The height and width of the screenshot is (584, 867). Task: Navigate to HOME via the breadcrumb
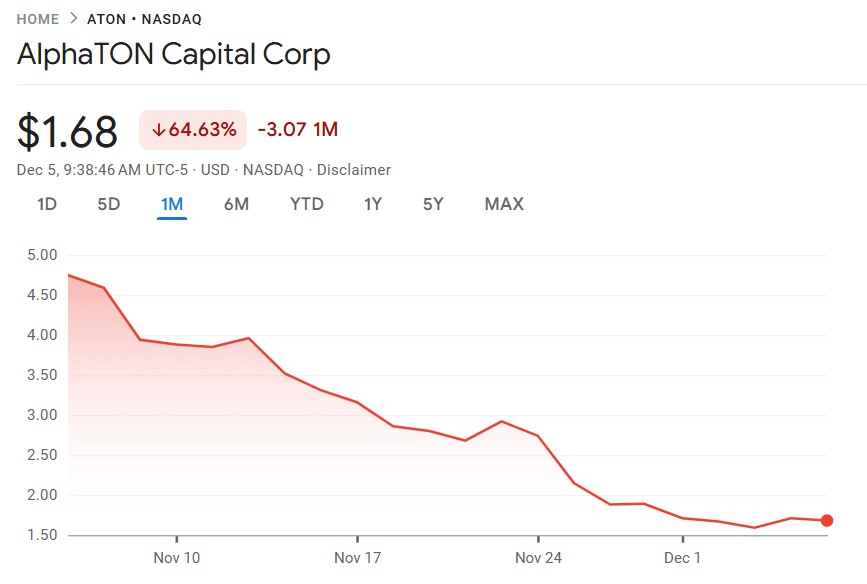pyautogui.click(x=38, y=18)
